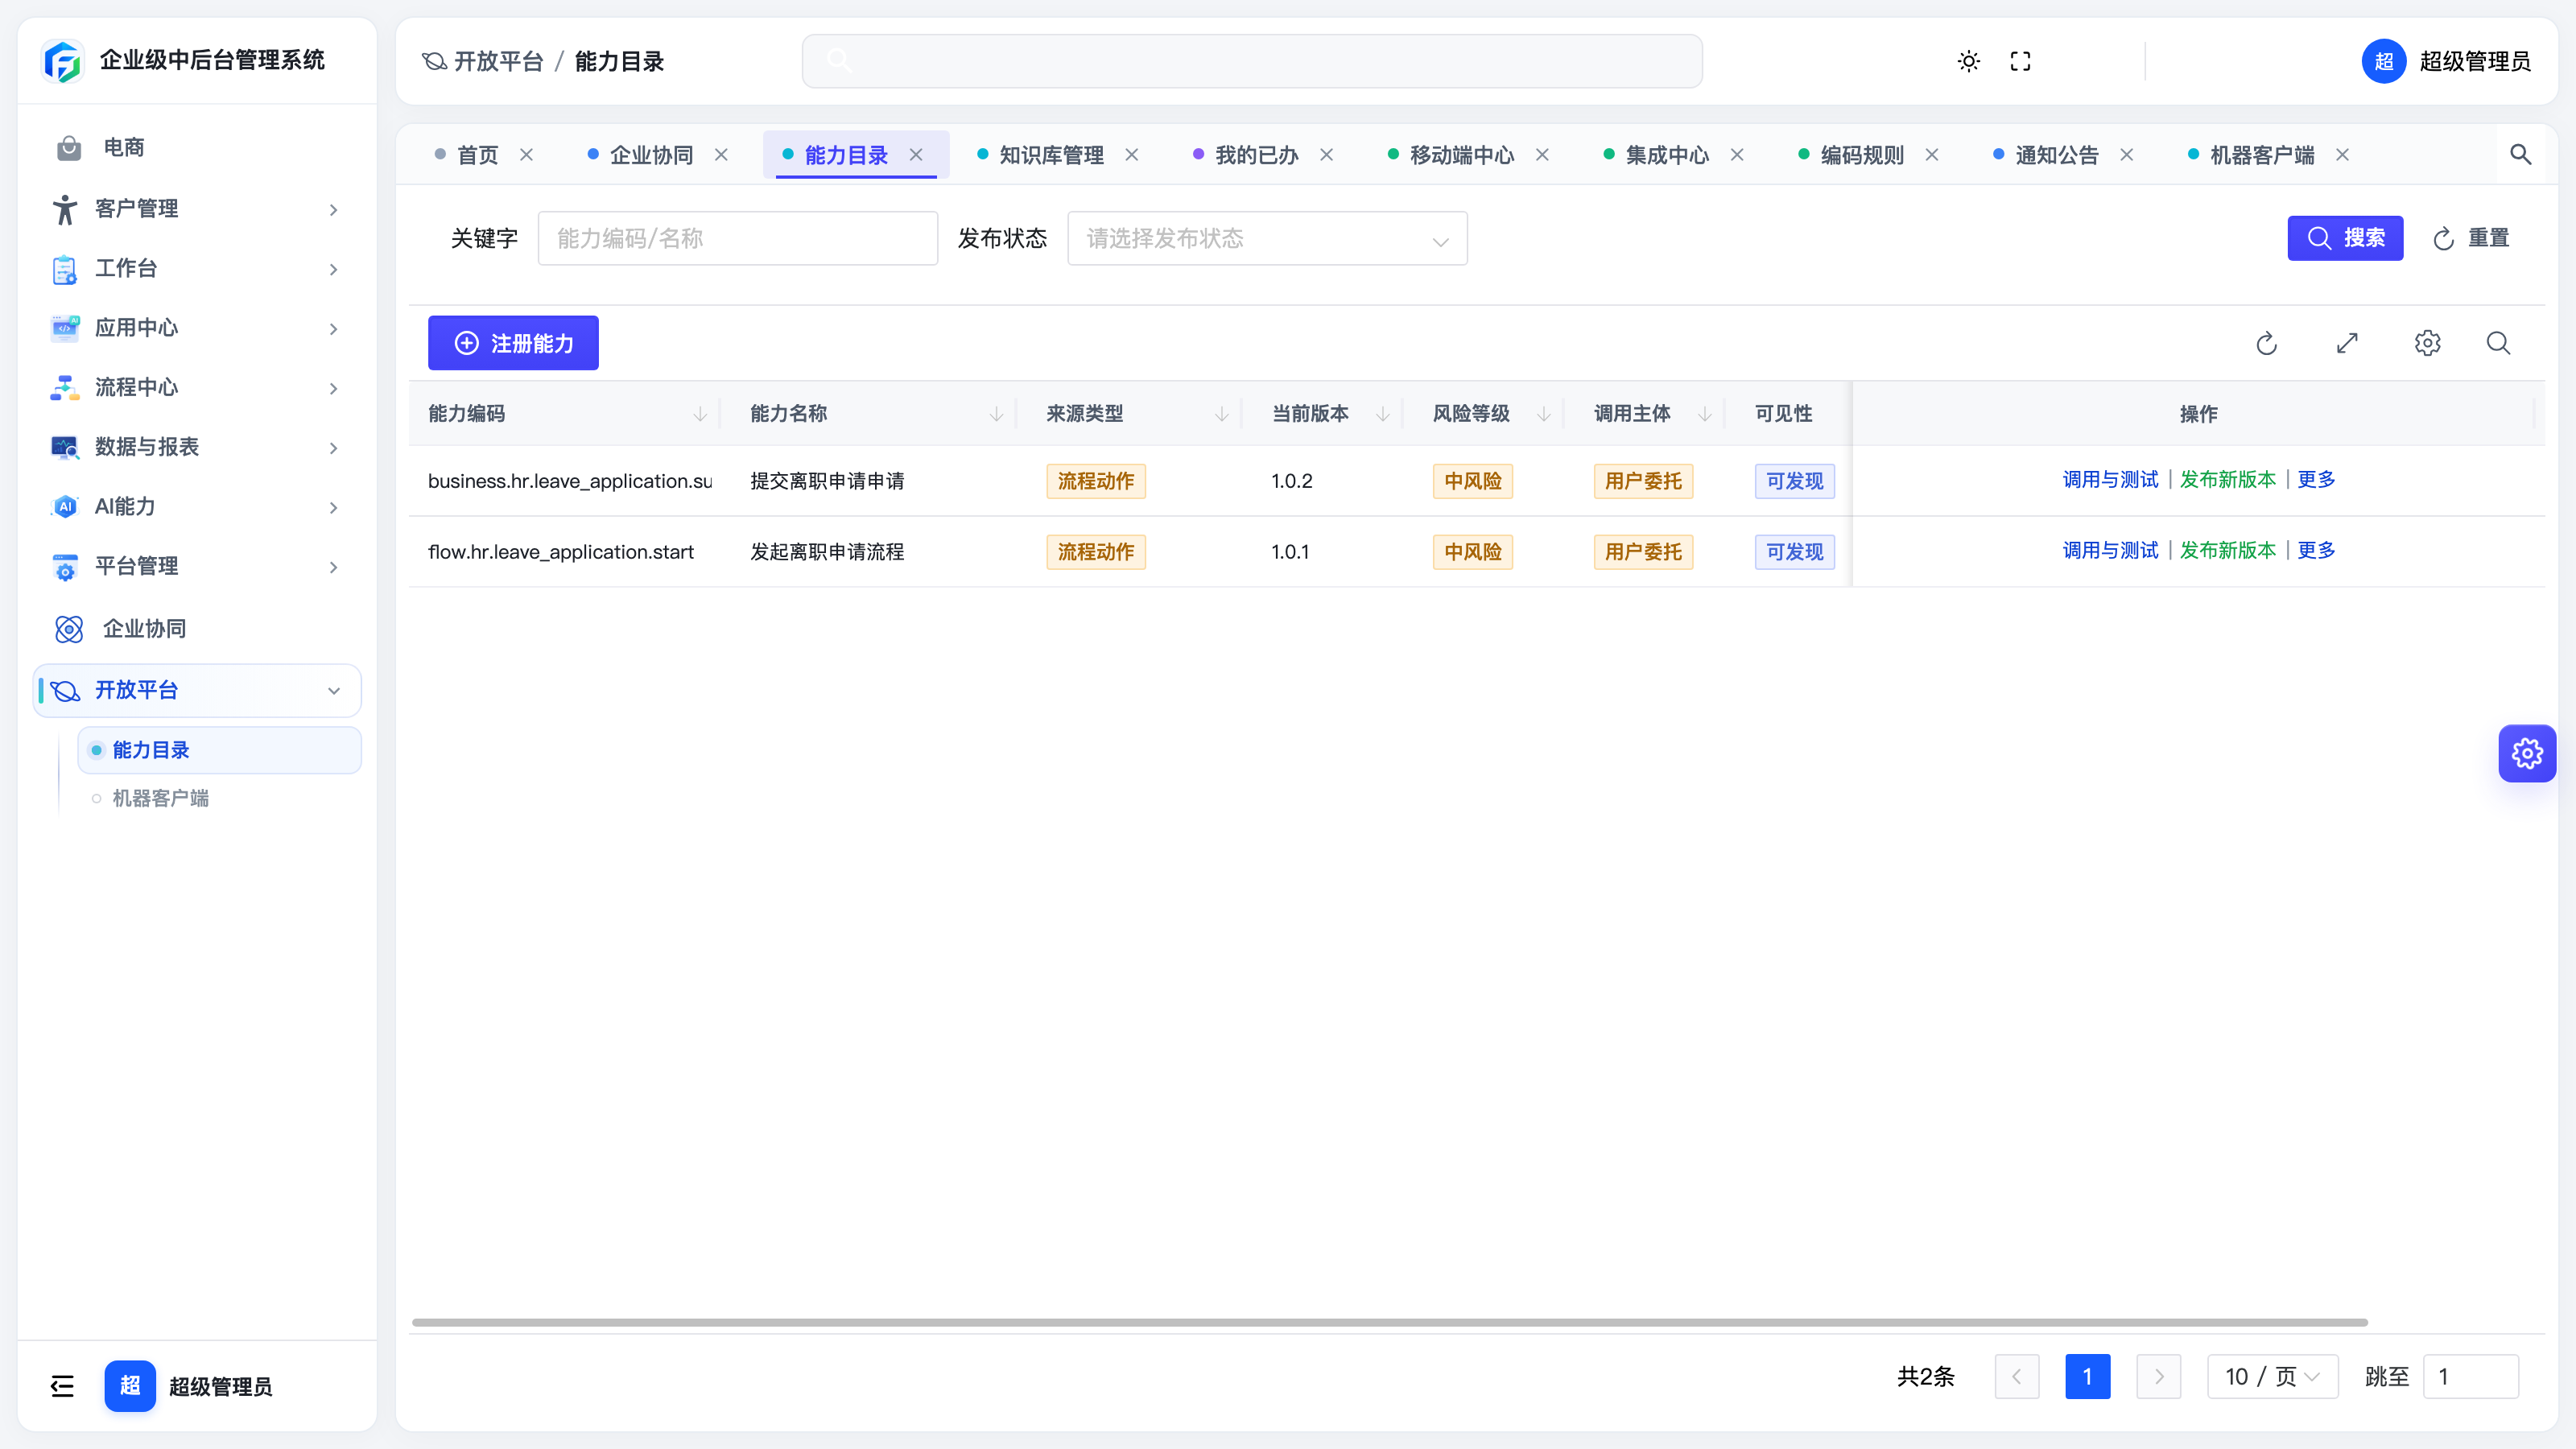Close the 机器客户端 tab
Image resolution: width=2576 pixels, height=1449 pixels.
point(2342,154)
